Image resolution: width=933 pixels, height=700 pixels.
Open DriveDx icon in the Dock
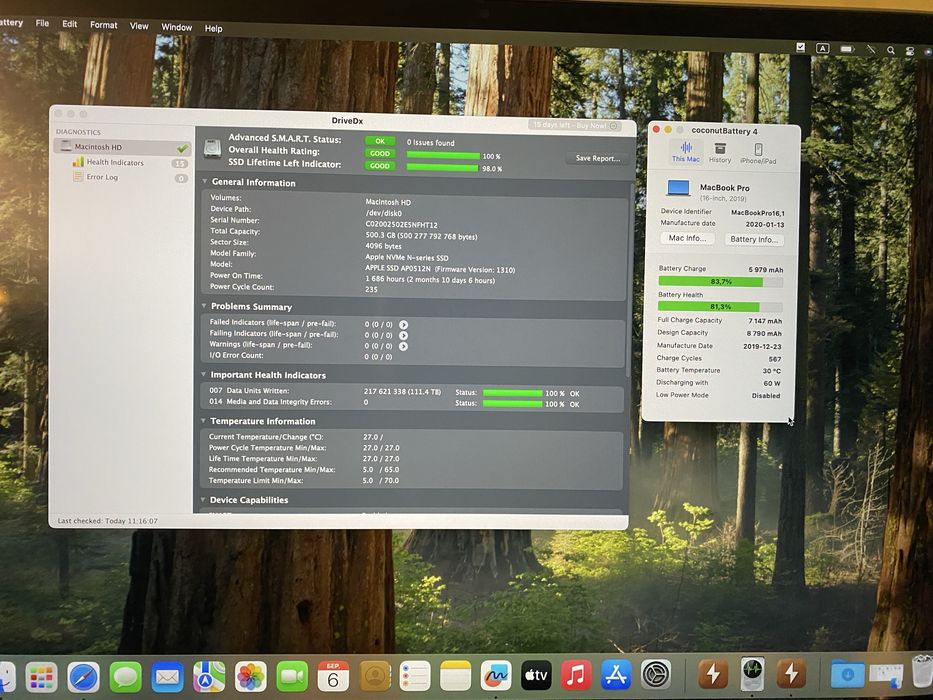click(753, 673)
